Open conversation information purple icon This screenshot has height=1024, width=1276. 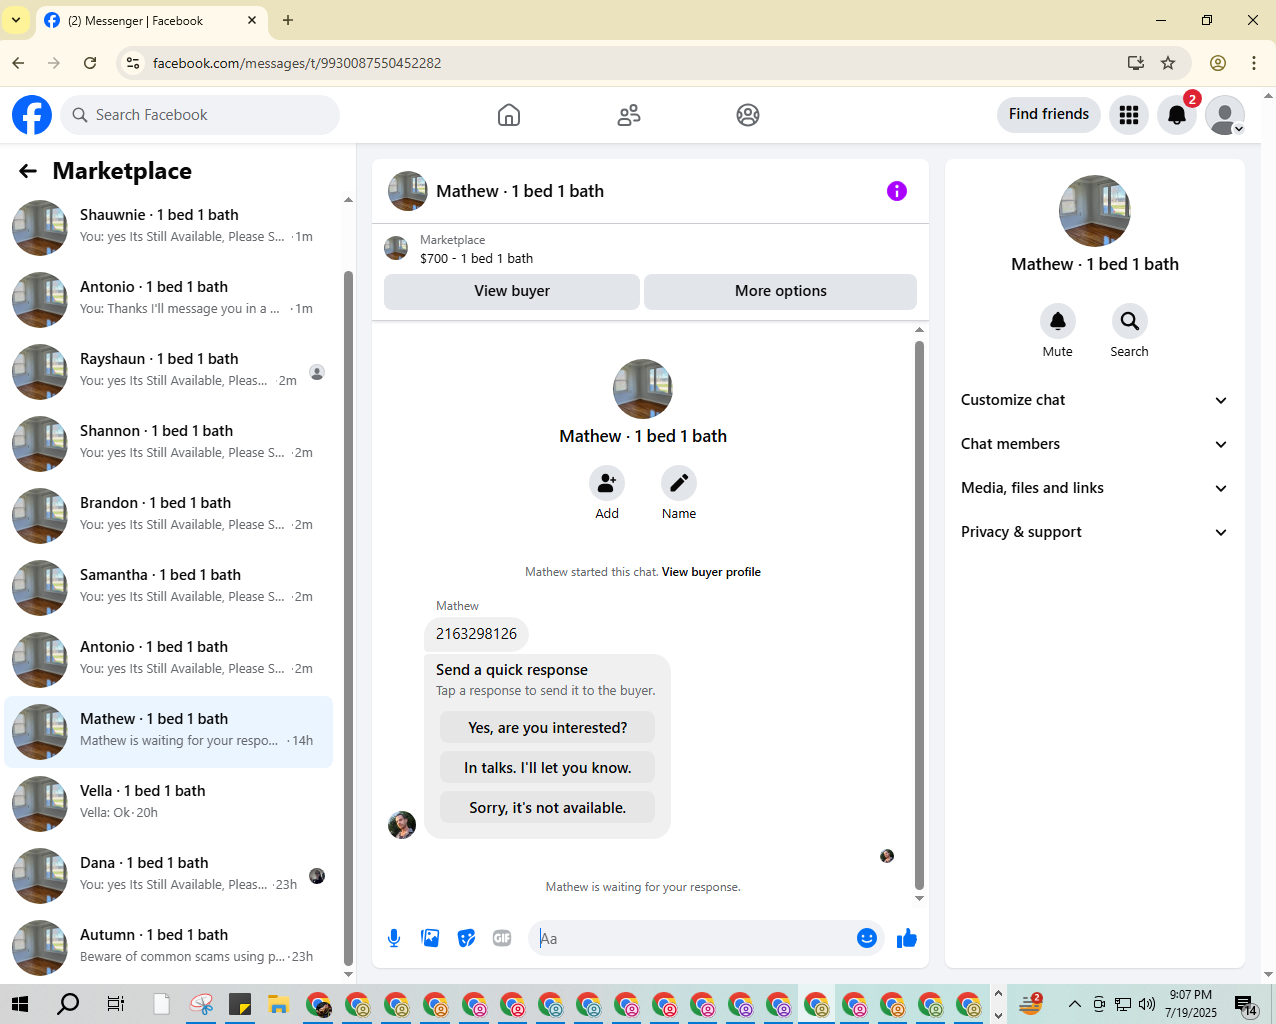897,191
